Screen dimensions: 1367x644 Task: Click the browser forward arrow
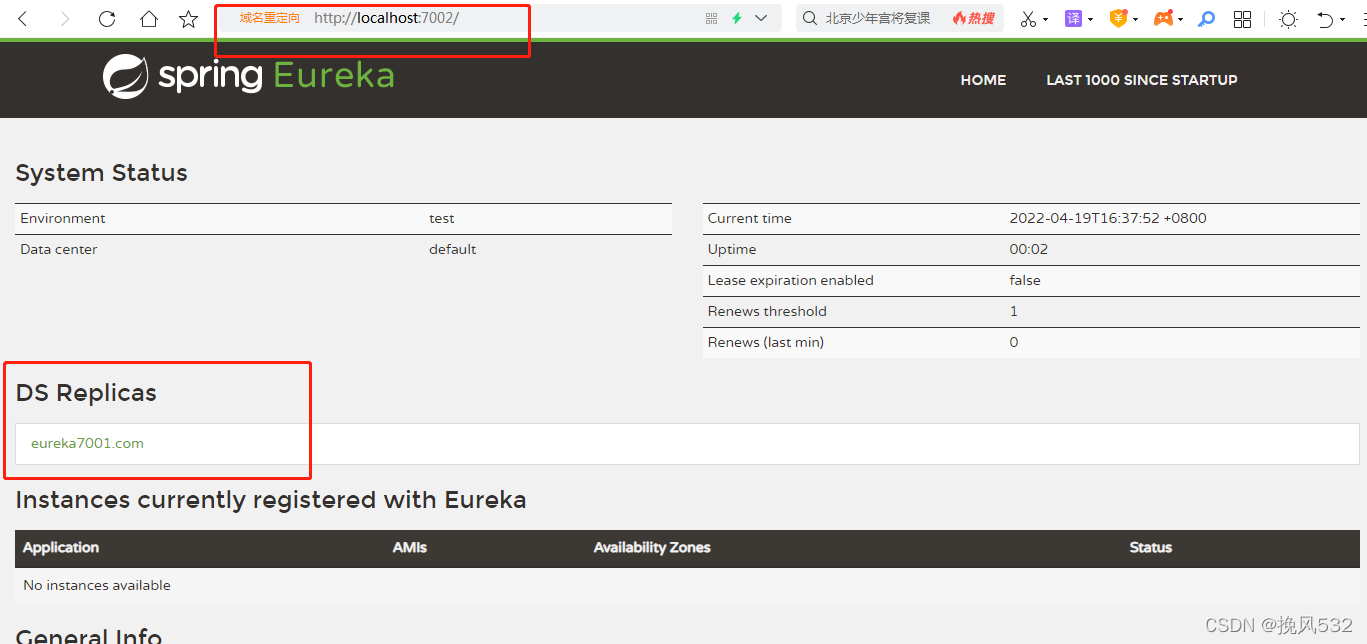(65, 19)
